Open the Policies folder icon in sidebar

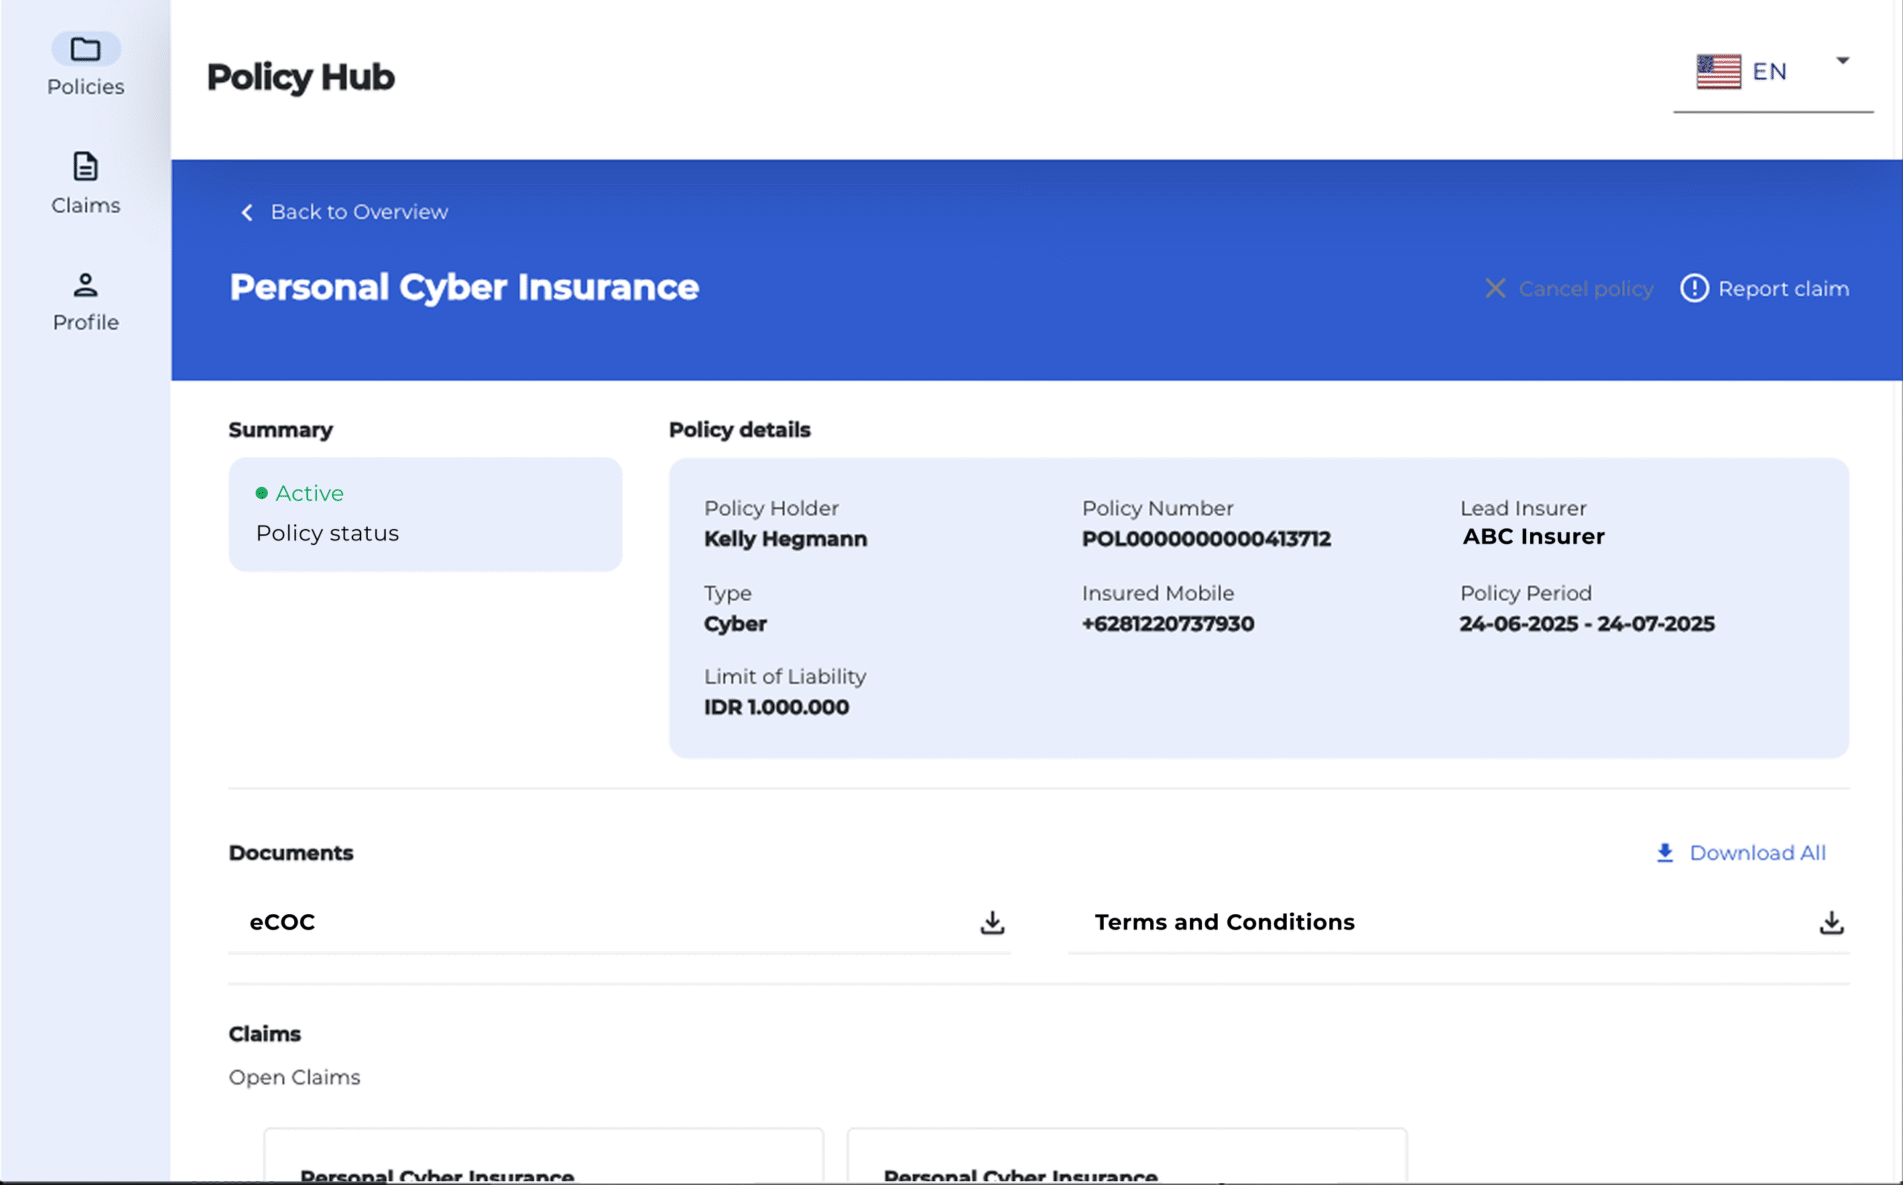[85, 49]
